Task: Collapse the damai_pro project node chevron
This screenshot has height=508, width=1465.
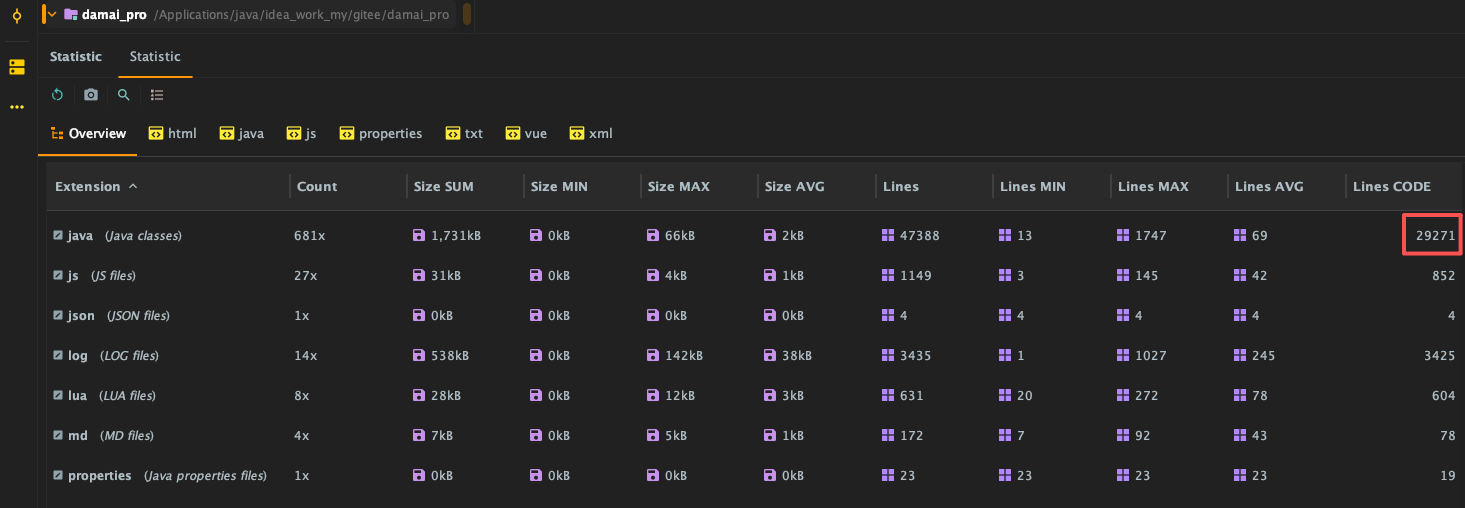Action: 53,15
